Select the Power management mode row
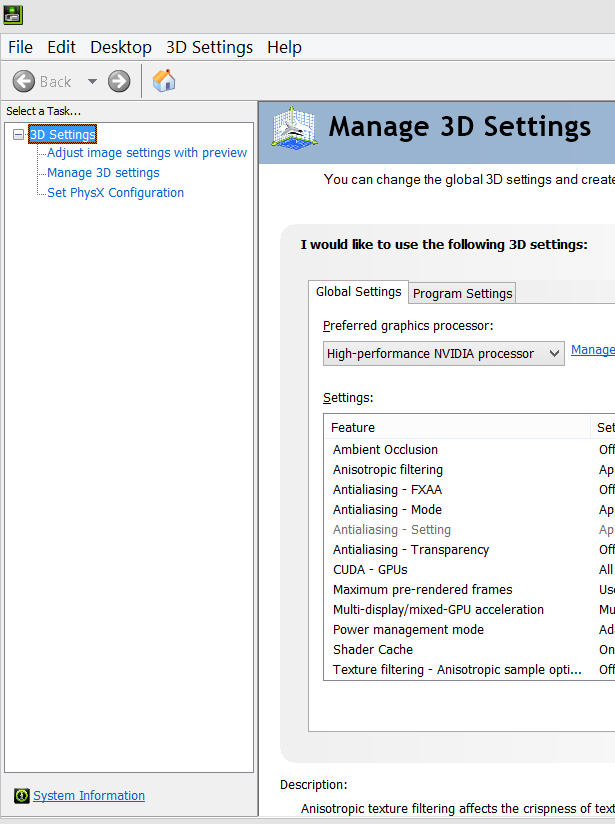This screenshot has height=824, width=615. coord(469,630)
